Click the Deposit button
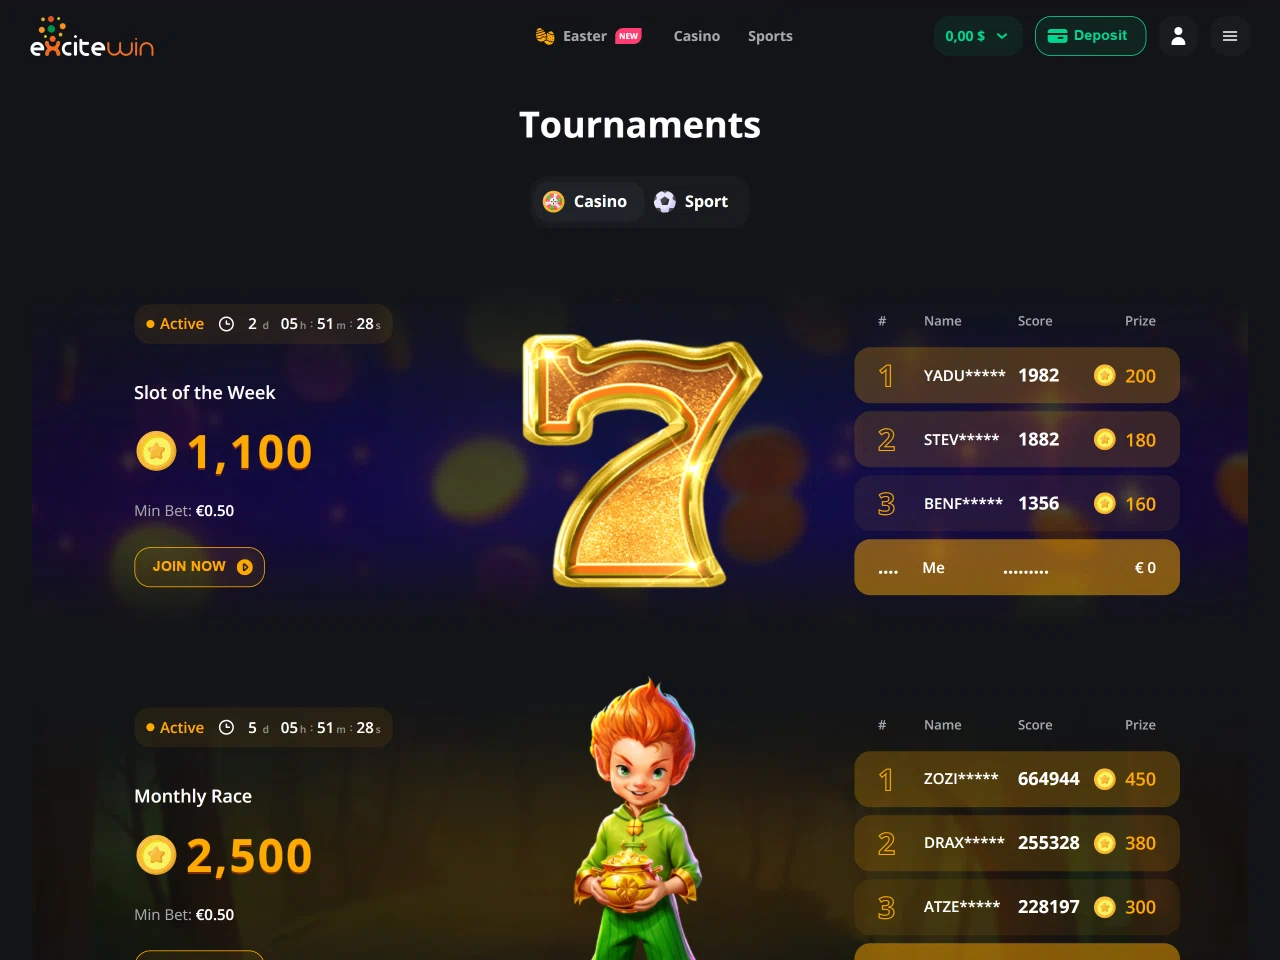This screenshot has height=960, width=1280. [1090, 36]
